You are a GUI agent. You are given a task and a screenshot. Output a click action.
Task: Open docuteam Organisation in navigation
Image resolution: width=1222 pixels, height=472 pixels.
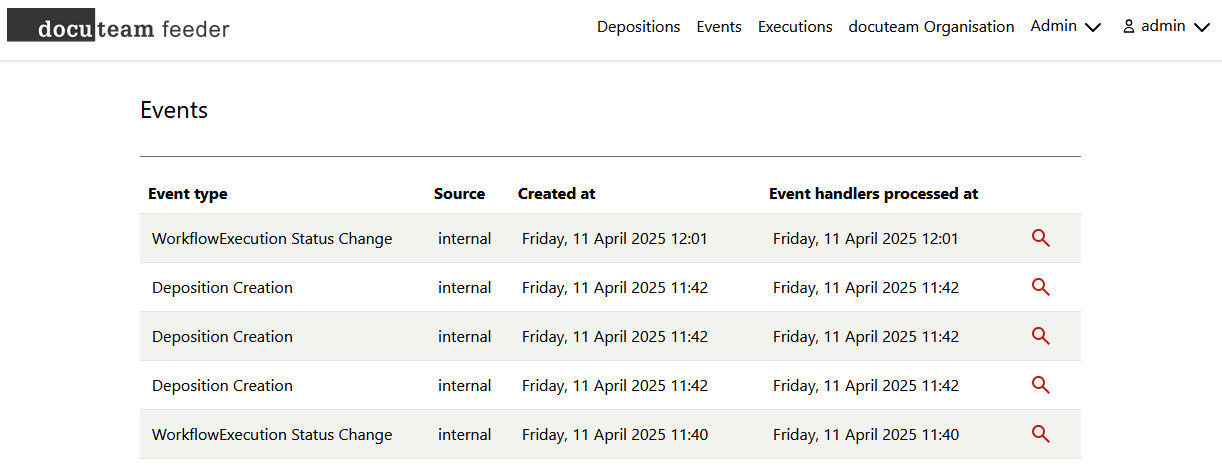click(x=931, y=27)
